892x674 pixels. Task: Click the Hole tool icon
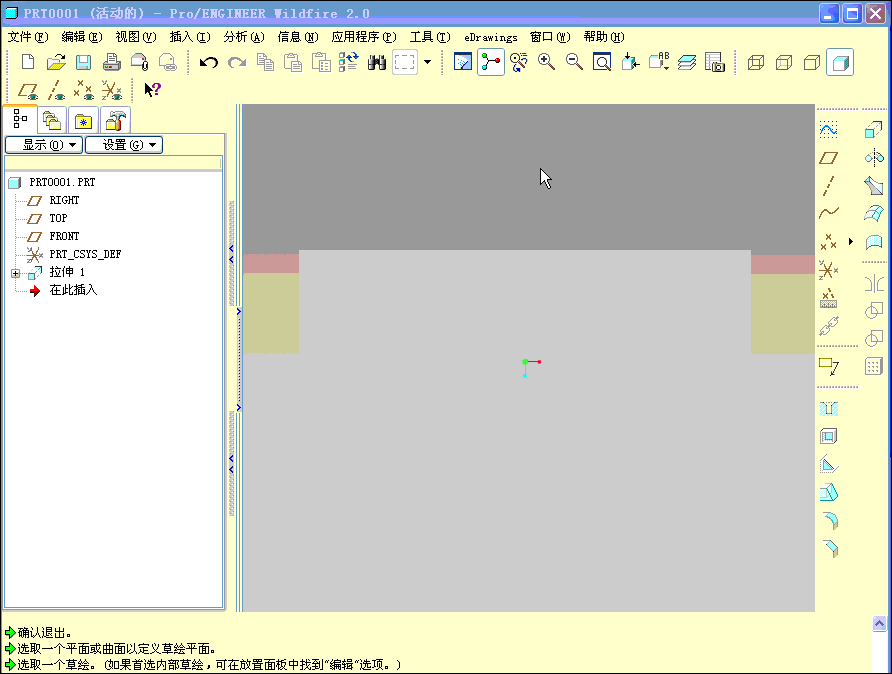click(x=829, y=409)
